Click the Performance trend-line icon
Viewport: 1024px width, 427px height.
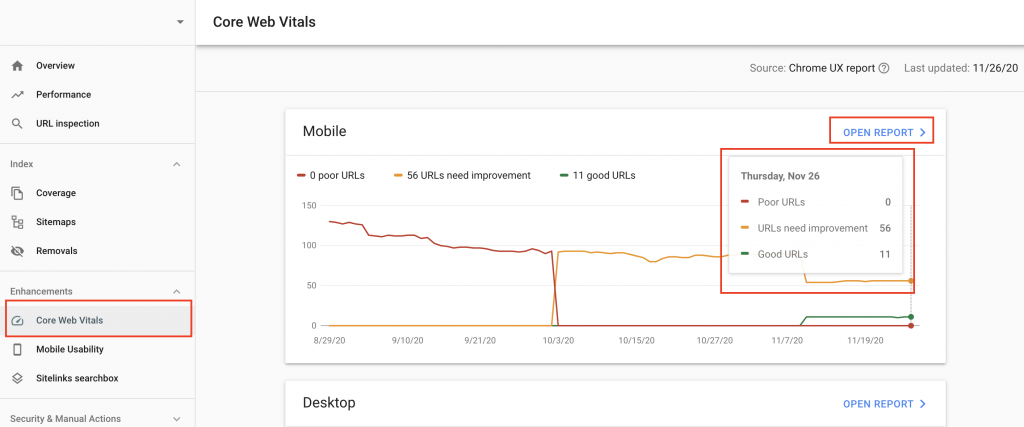click(x=18, y=95)
